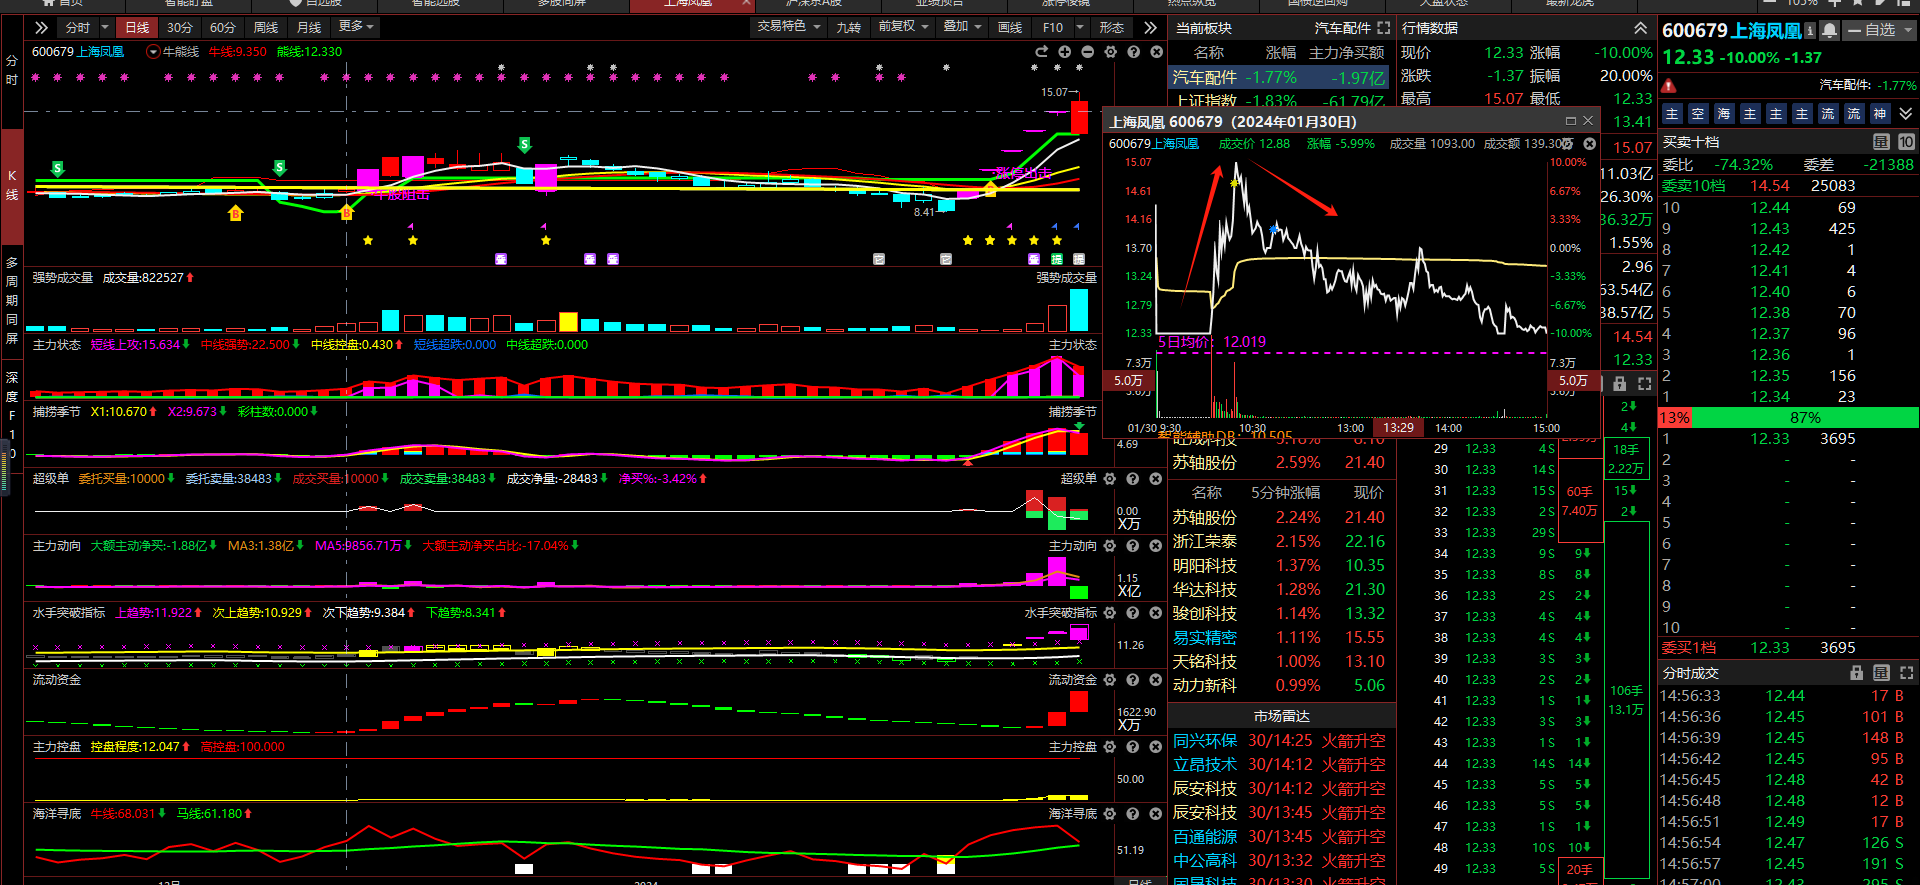Open the 前复权 adjustment dropdown
Screen dimensions: 1920x885
click(903, 26)
